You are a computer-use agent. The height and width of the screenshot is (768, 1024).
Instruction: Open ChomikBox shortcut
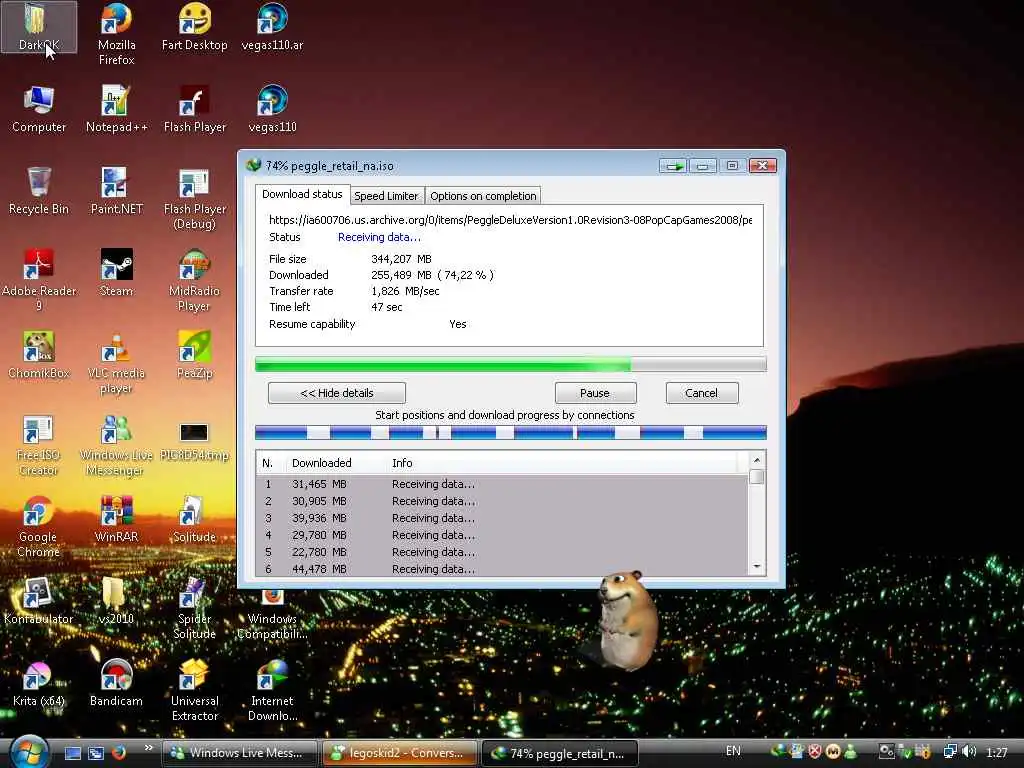point(39,355)
